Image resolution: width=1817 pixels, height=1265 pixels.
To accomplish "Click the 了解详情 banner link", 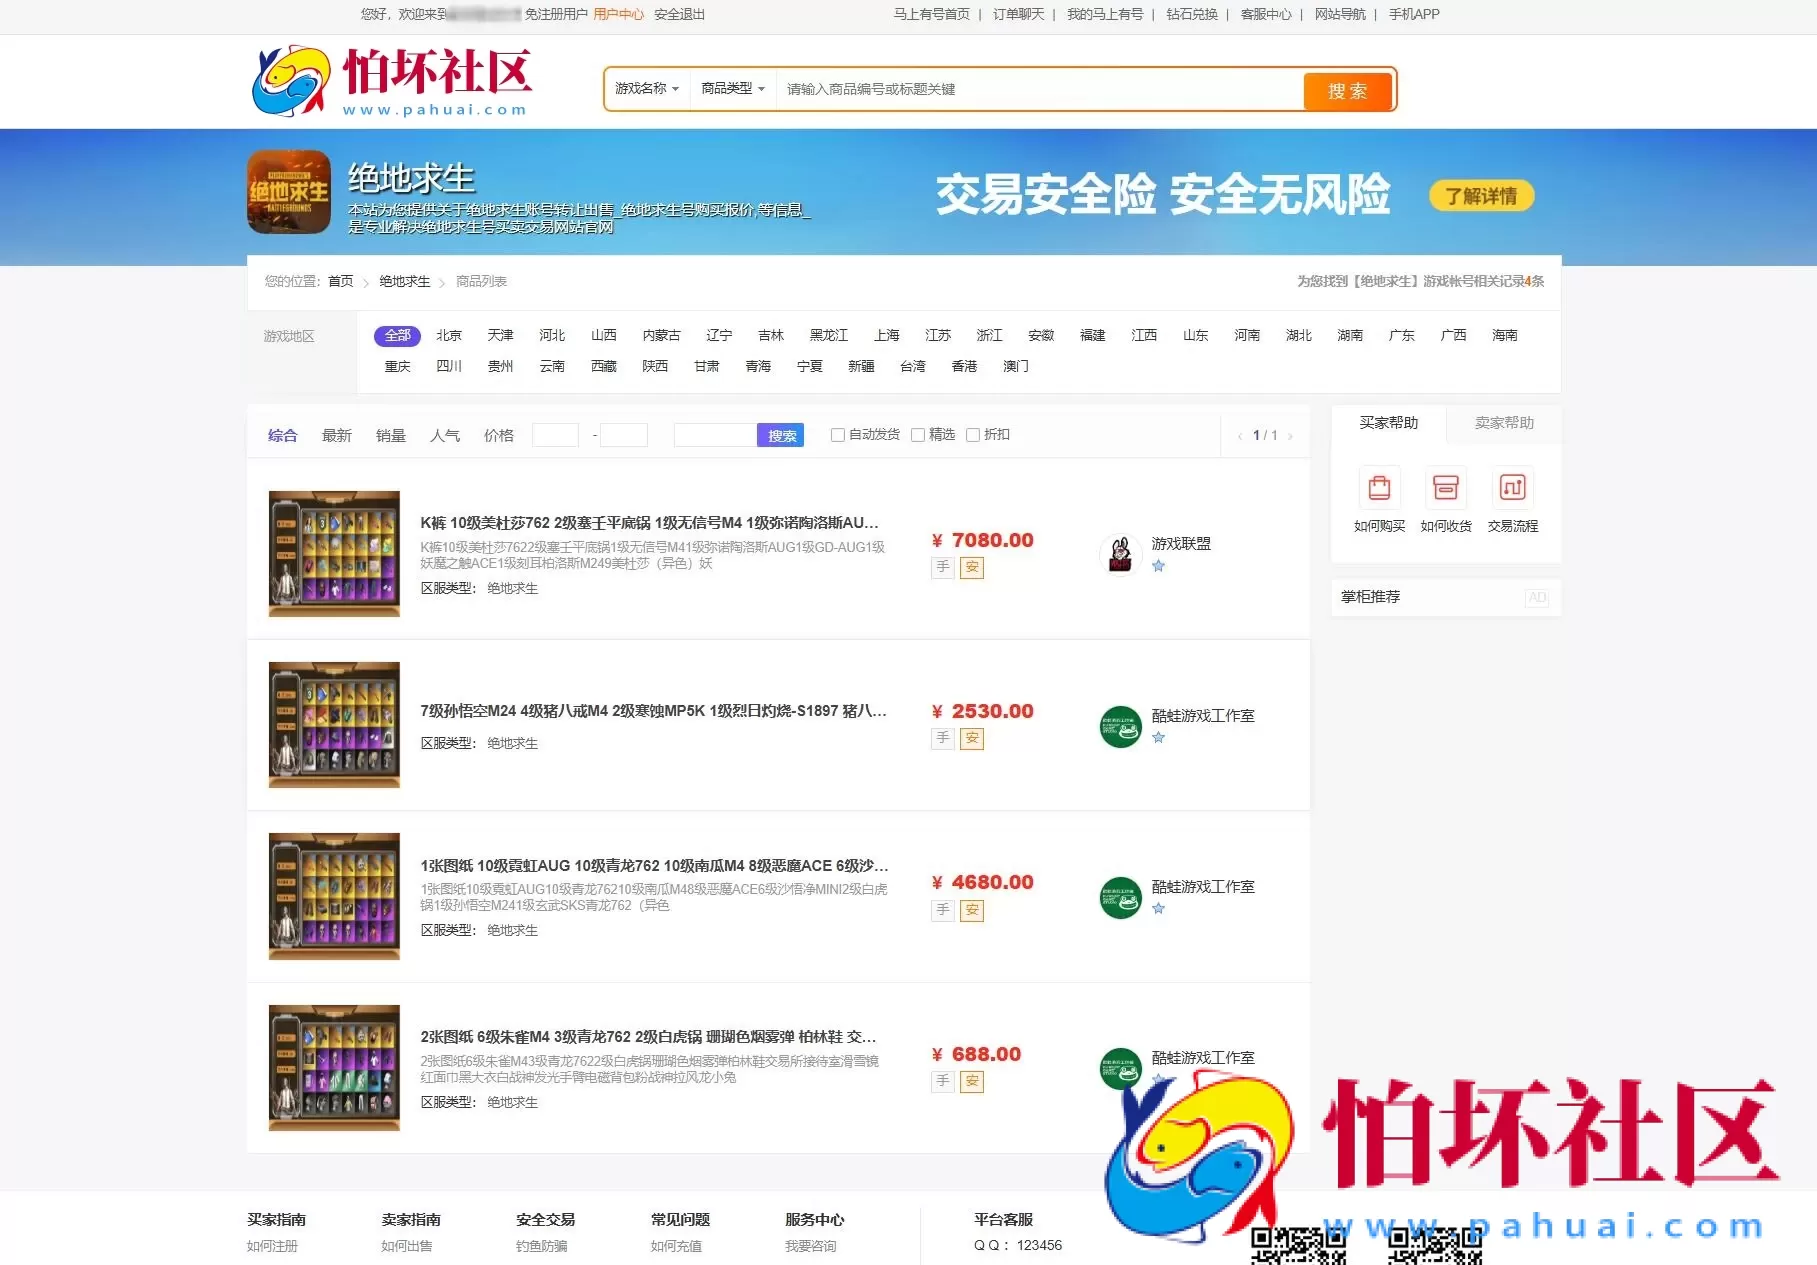I will point(1480,195).
